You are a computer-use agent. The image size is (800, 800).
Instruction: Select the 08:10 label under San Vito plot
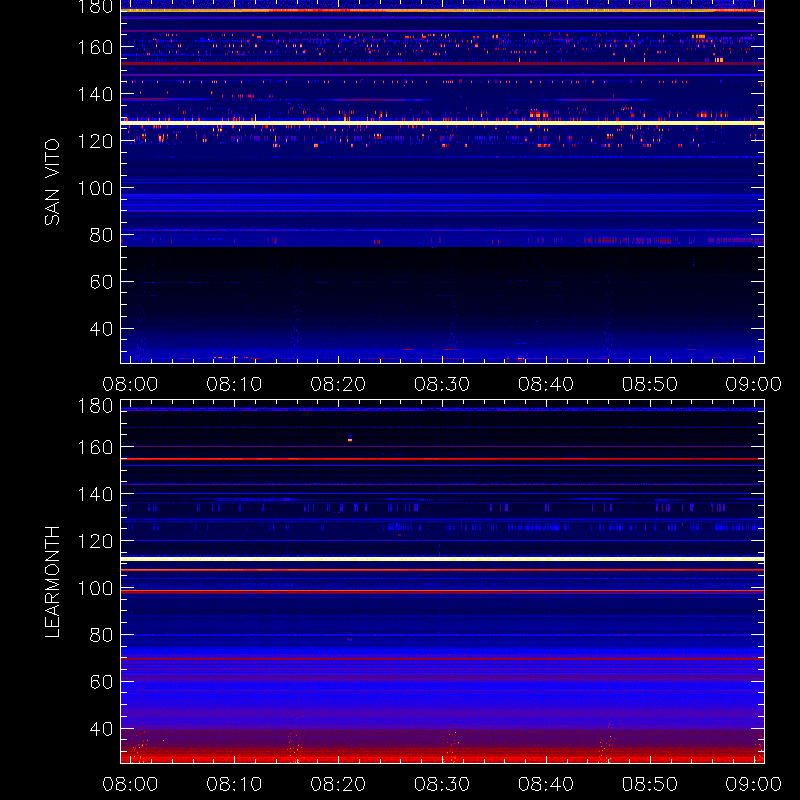point(234,384)
